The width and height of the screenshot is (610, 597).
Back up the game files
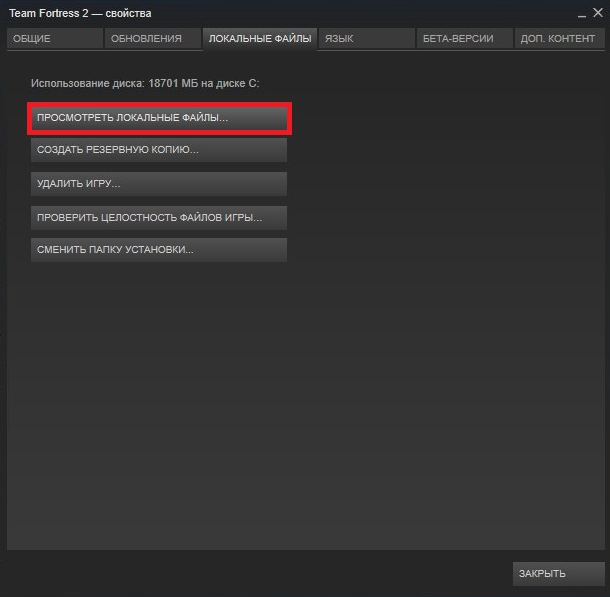coord(159,150)
